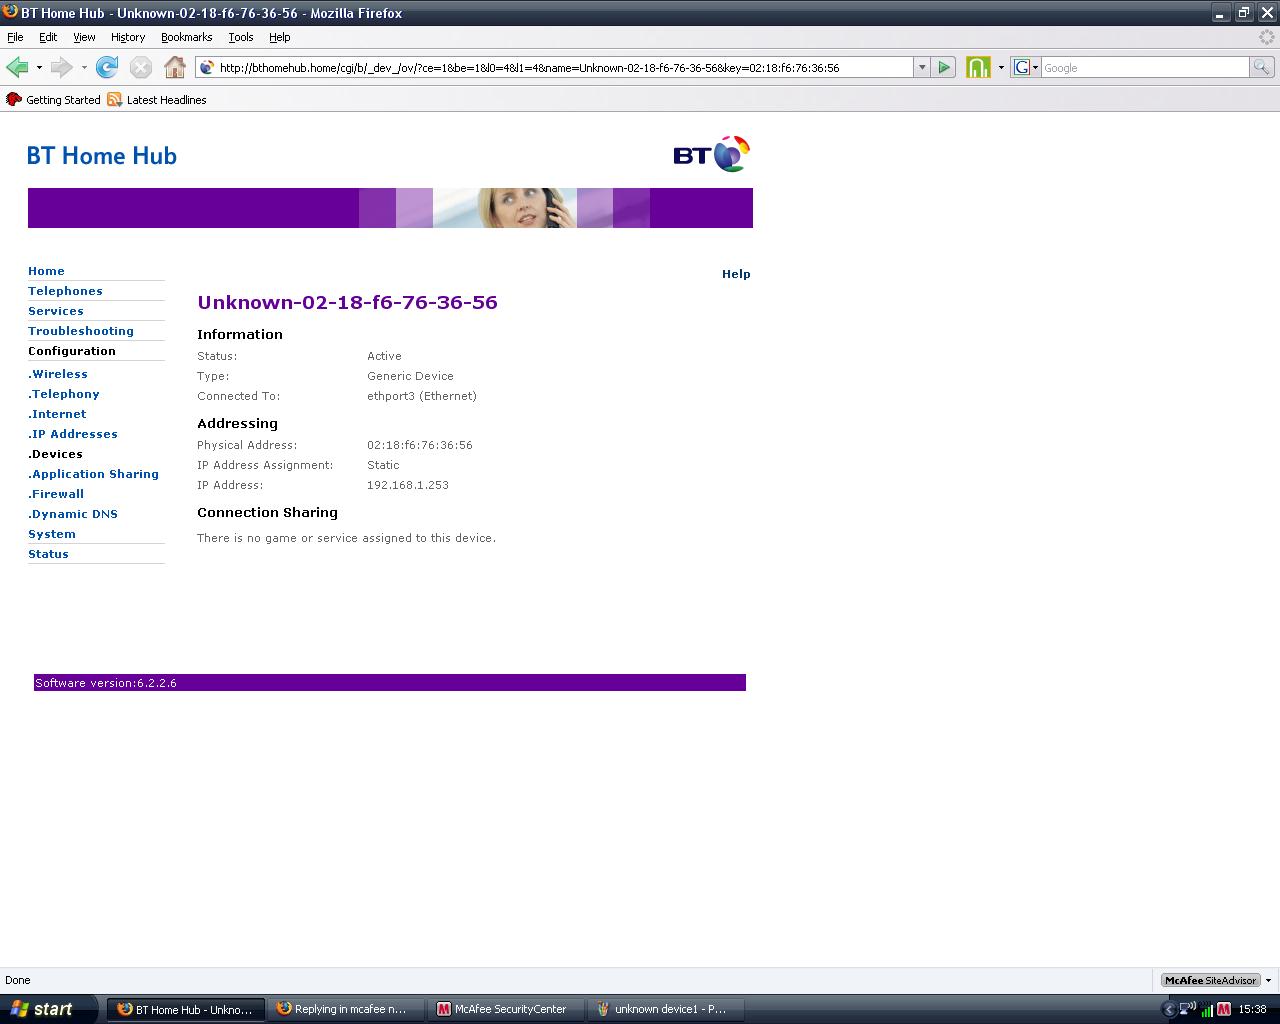Click the McAfee SiteAdvisor status button
1280x1024 pixels.
(1210, 980)
